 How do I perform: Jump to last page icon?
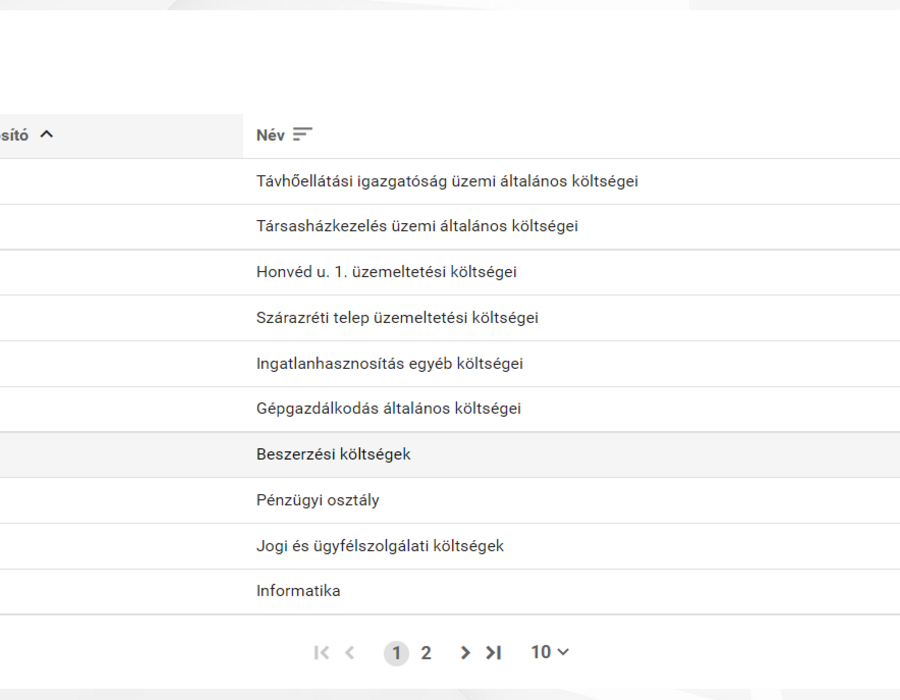[x=494, y=653]
